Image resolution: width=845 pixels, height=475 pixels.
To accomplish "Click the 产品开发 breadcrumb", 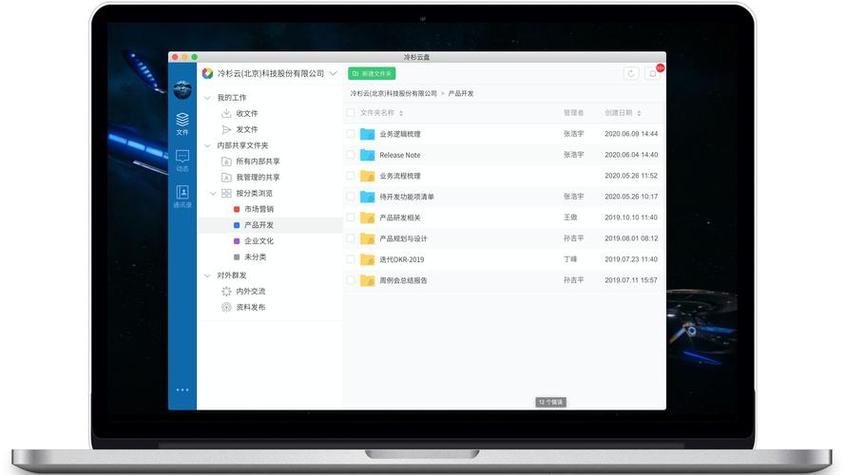I will click(x=461, y=93).
